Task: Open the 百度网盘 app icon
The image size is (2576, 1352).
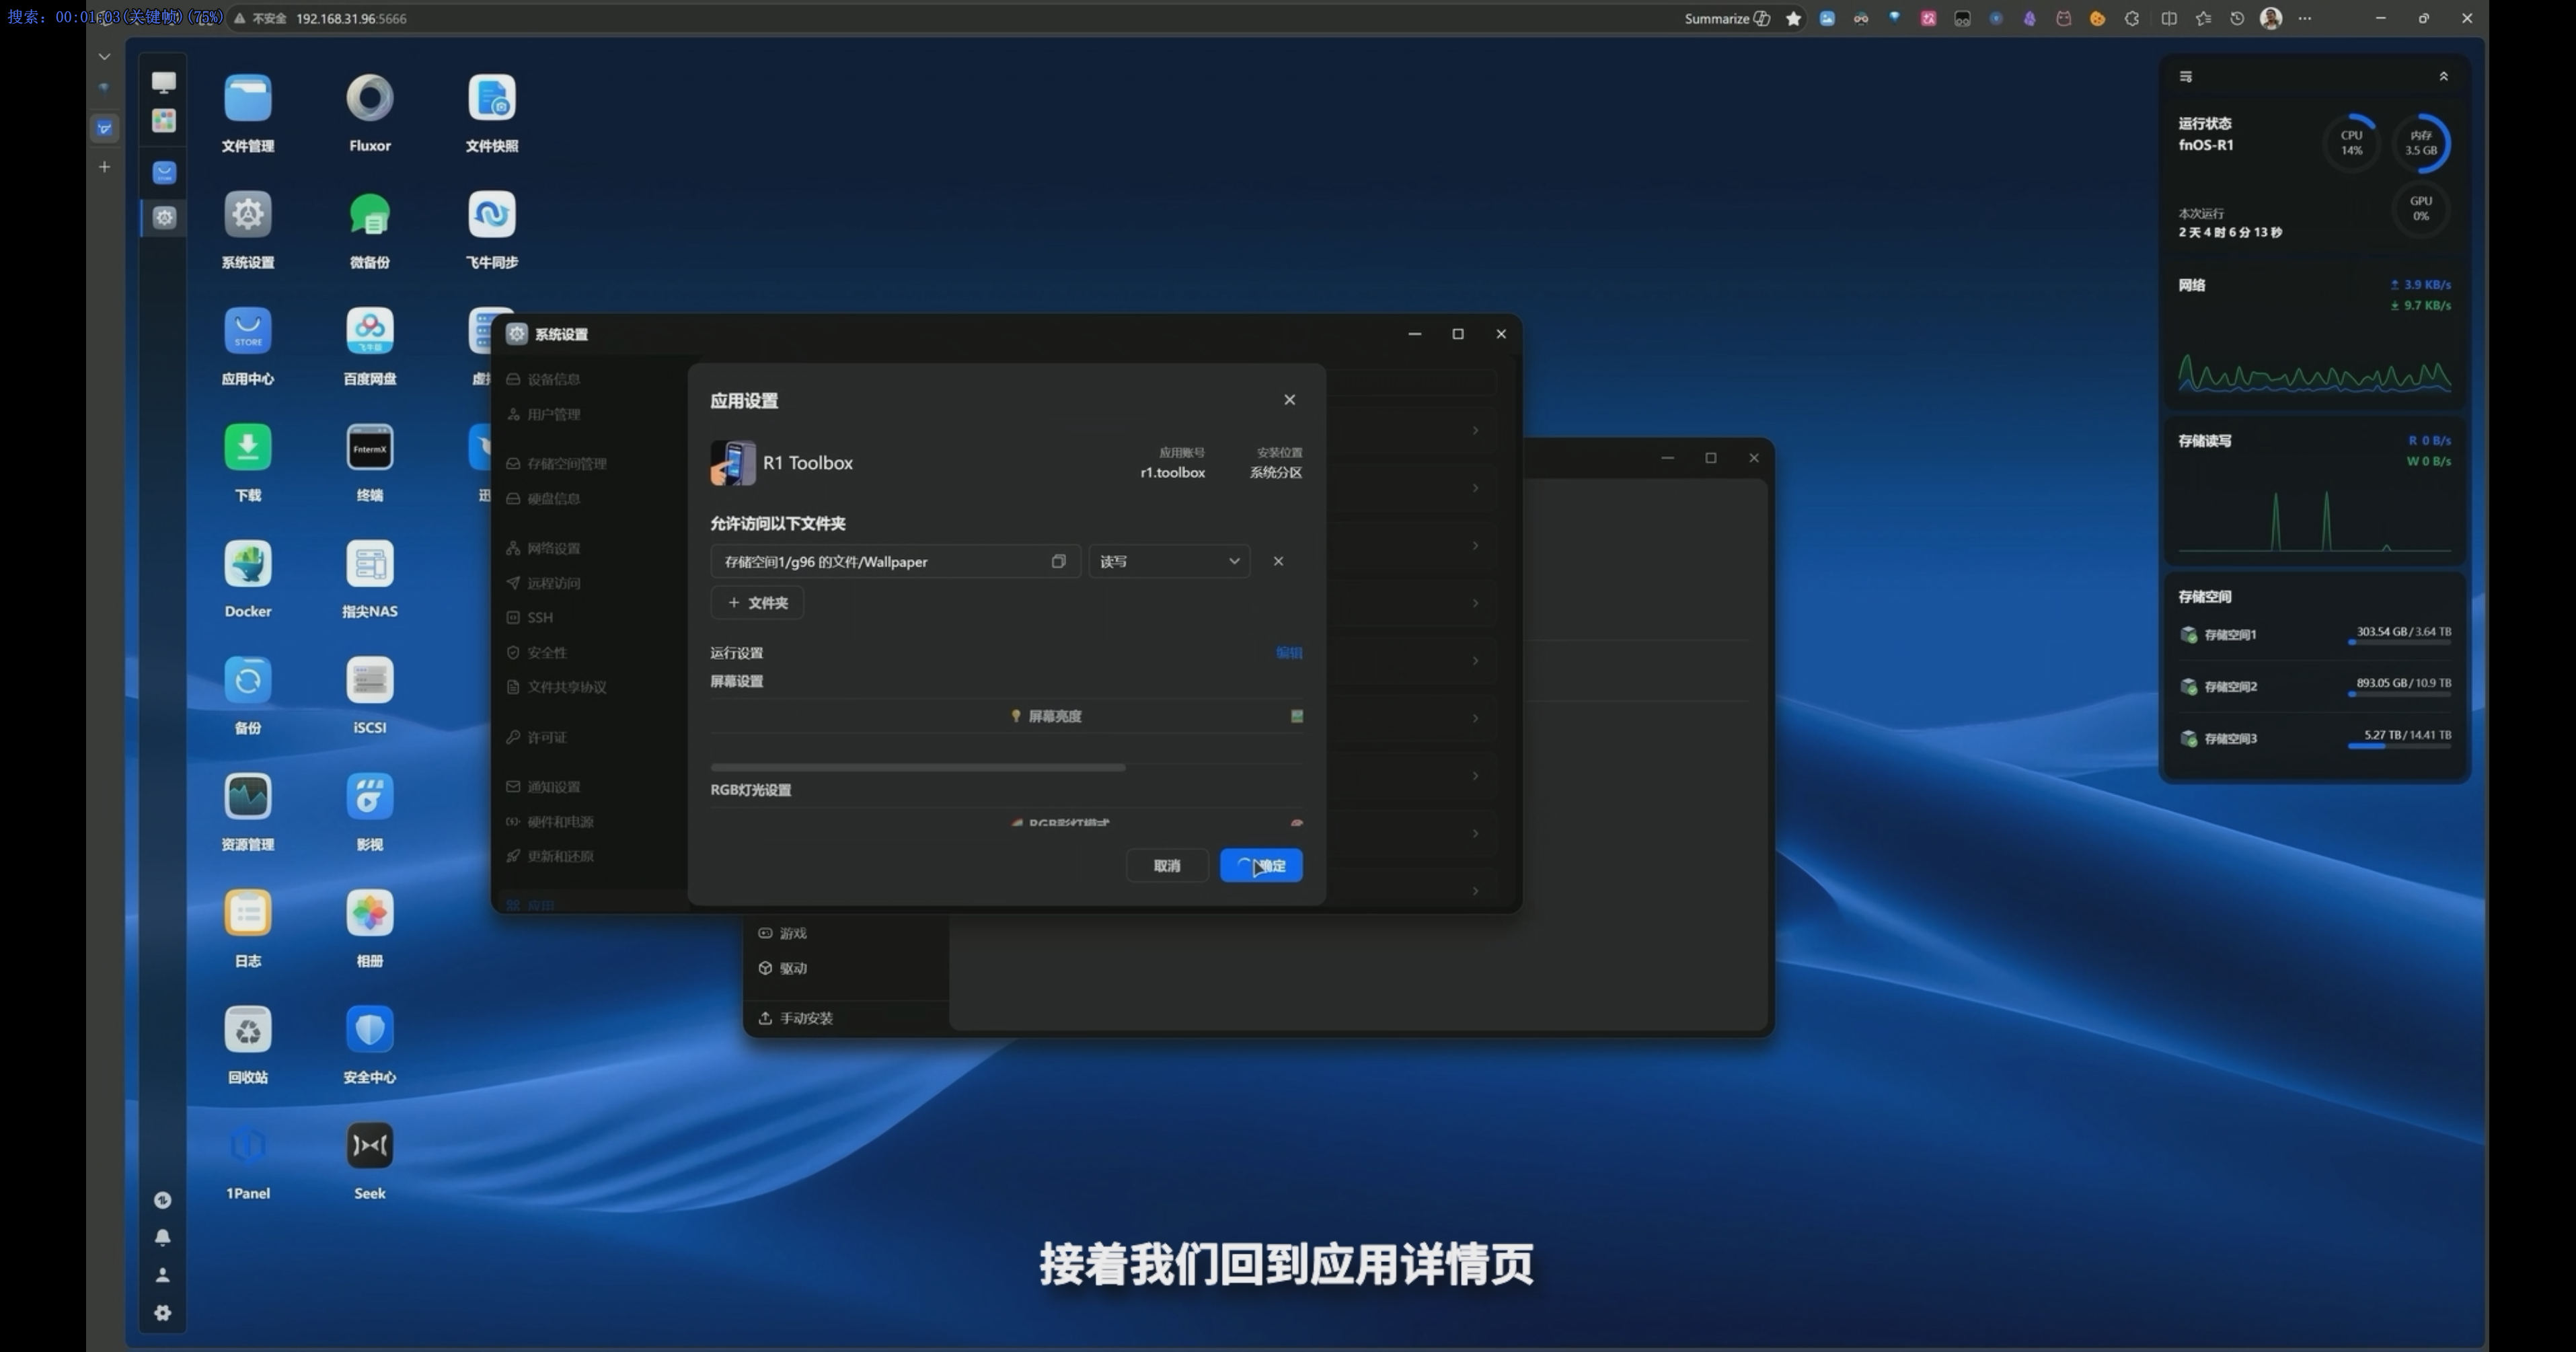Action: click(369, 331)
